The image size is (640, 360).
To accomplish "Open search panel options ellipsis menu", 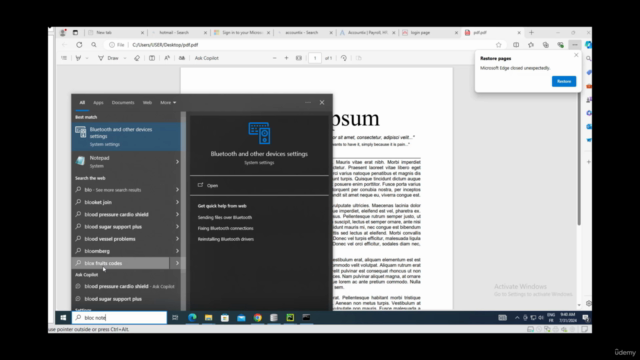I will point(308,102).
